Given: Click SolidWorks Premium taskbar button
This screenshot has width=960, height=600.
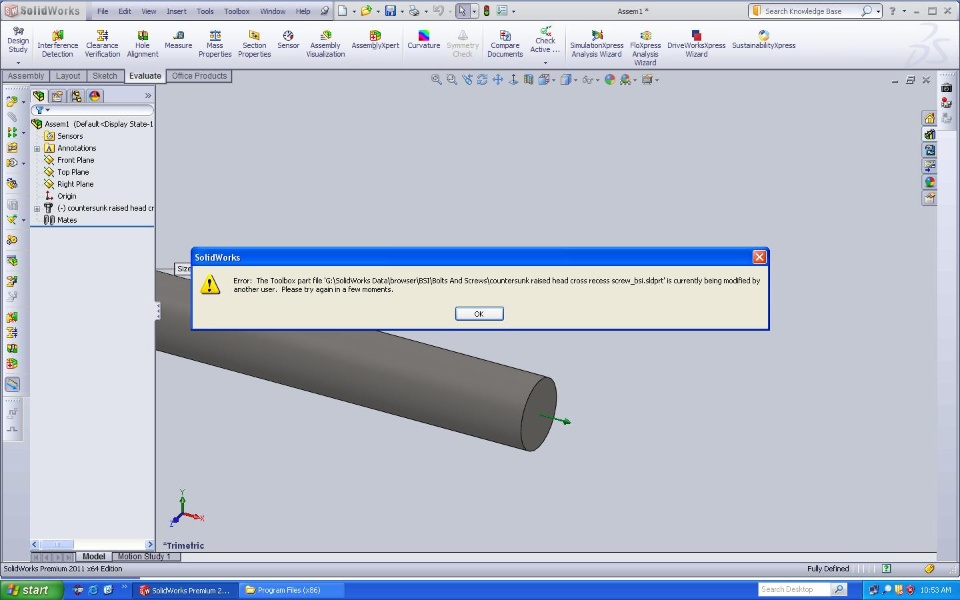Looking at the screenshot, I should pyautogui.click(x=185, y=590).
